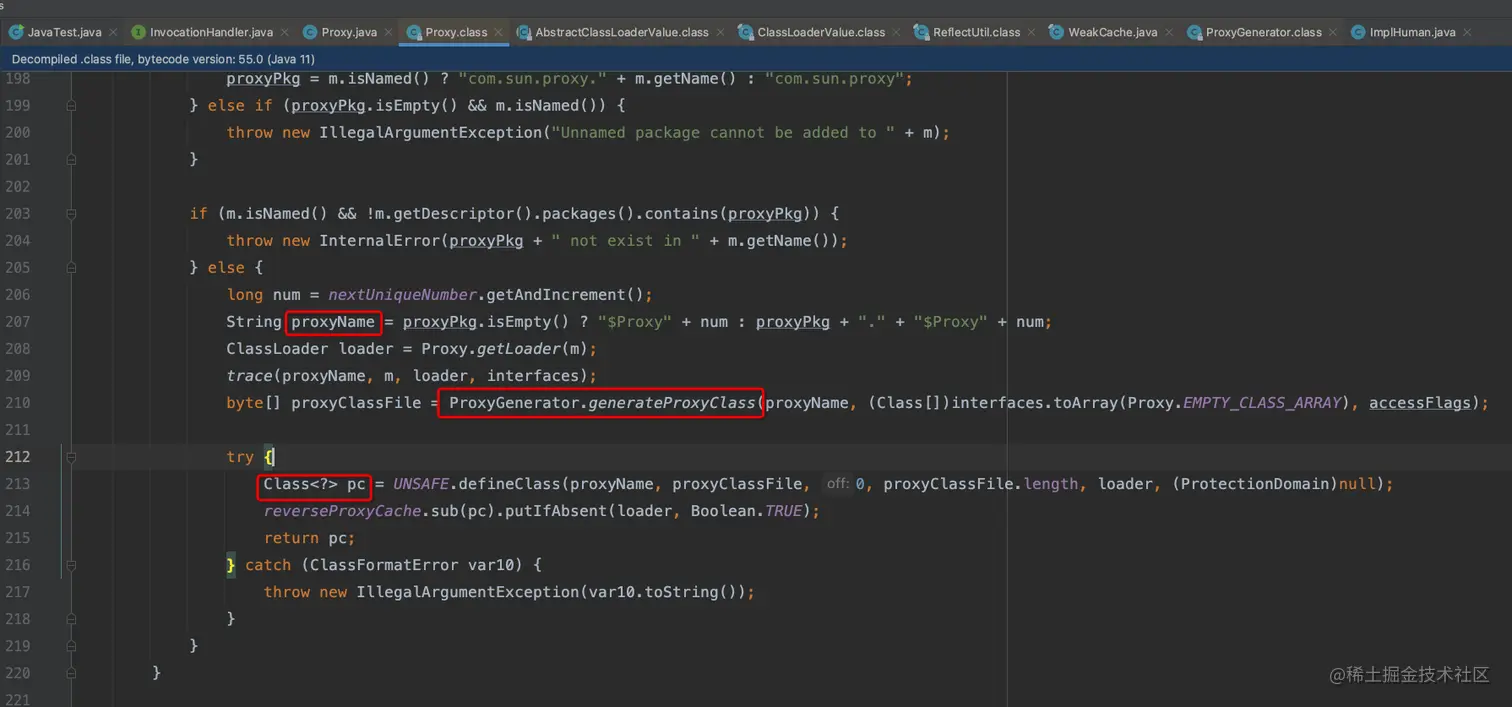Collapse the else block at line 205
Viewport: 1512px width, 707px height.
click(71, 267)
